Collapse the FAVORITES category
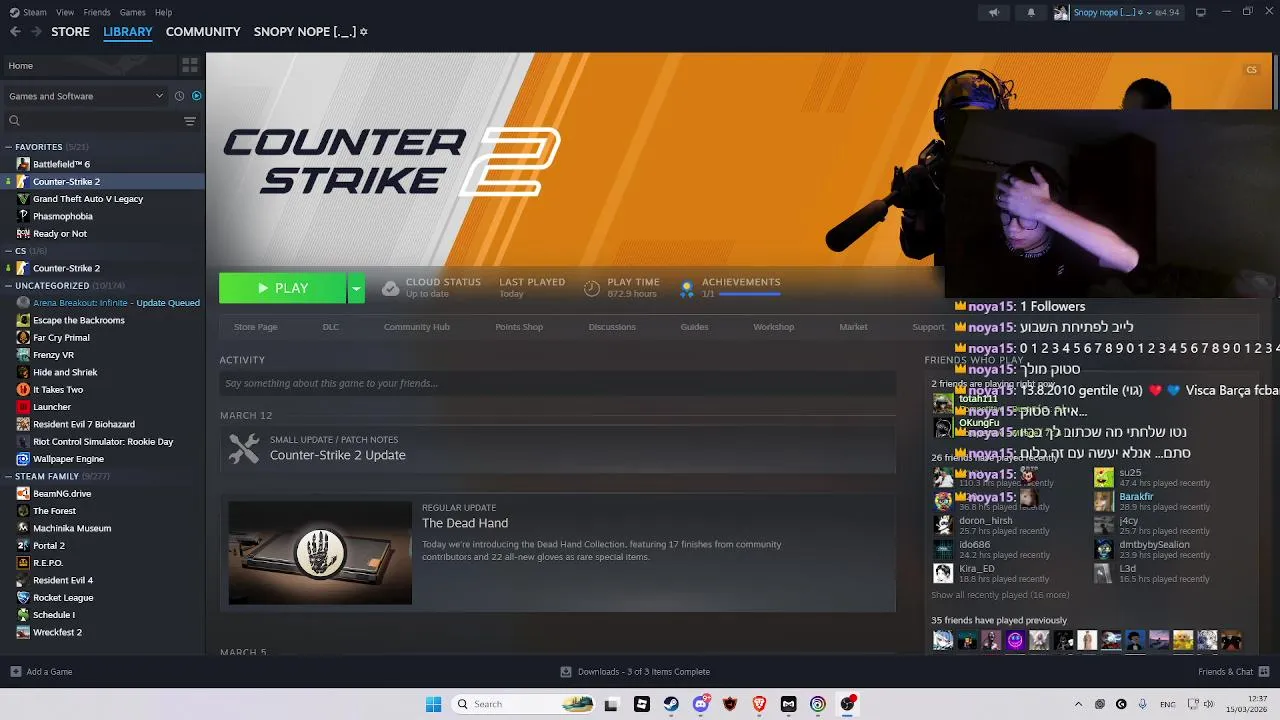The image size is (1280, 720). 9,147
